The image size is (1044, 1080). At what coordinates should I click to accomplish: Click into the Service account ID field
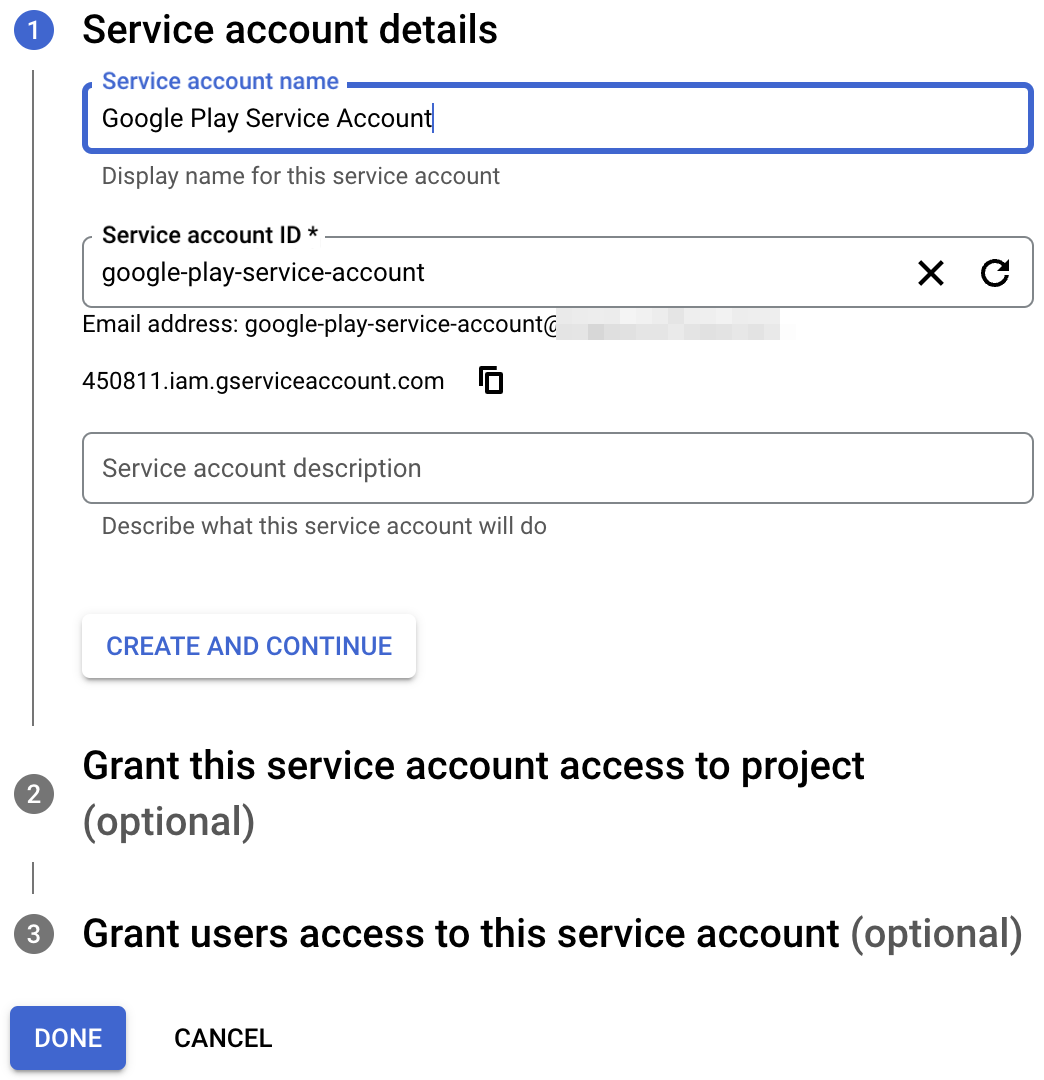[x=500, y=273]
